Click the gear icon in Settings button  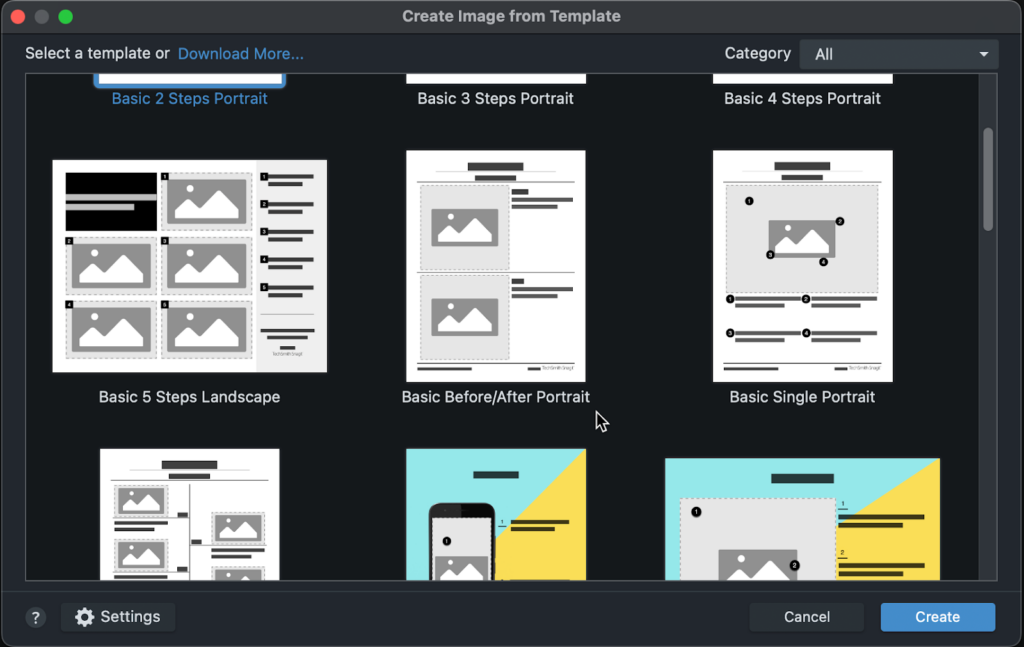(x=85, y=617)
